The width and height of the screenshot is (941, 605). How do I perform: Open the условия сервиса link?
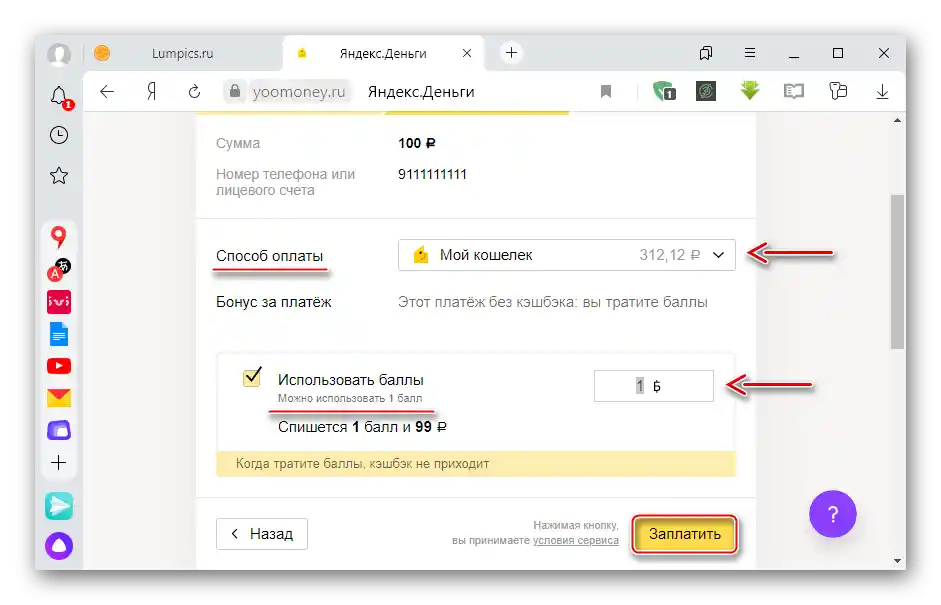576,540
